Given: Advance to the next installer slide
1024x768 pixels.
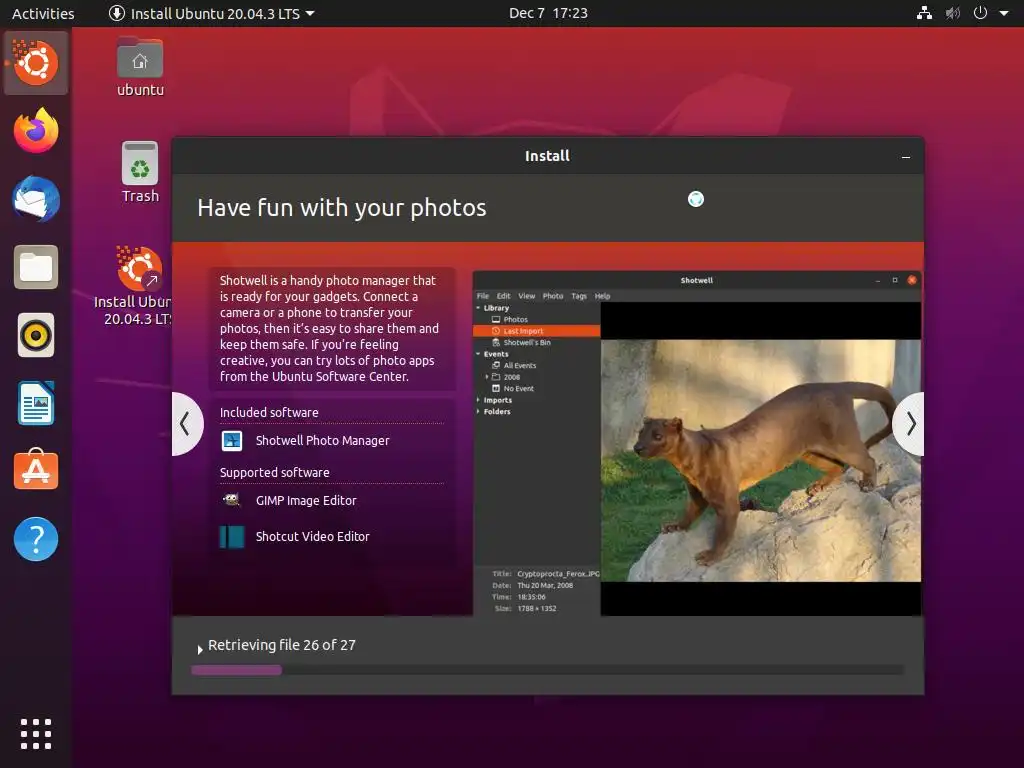Looking at the screenshot, I should pyautogui.click(x=909, y=424).
